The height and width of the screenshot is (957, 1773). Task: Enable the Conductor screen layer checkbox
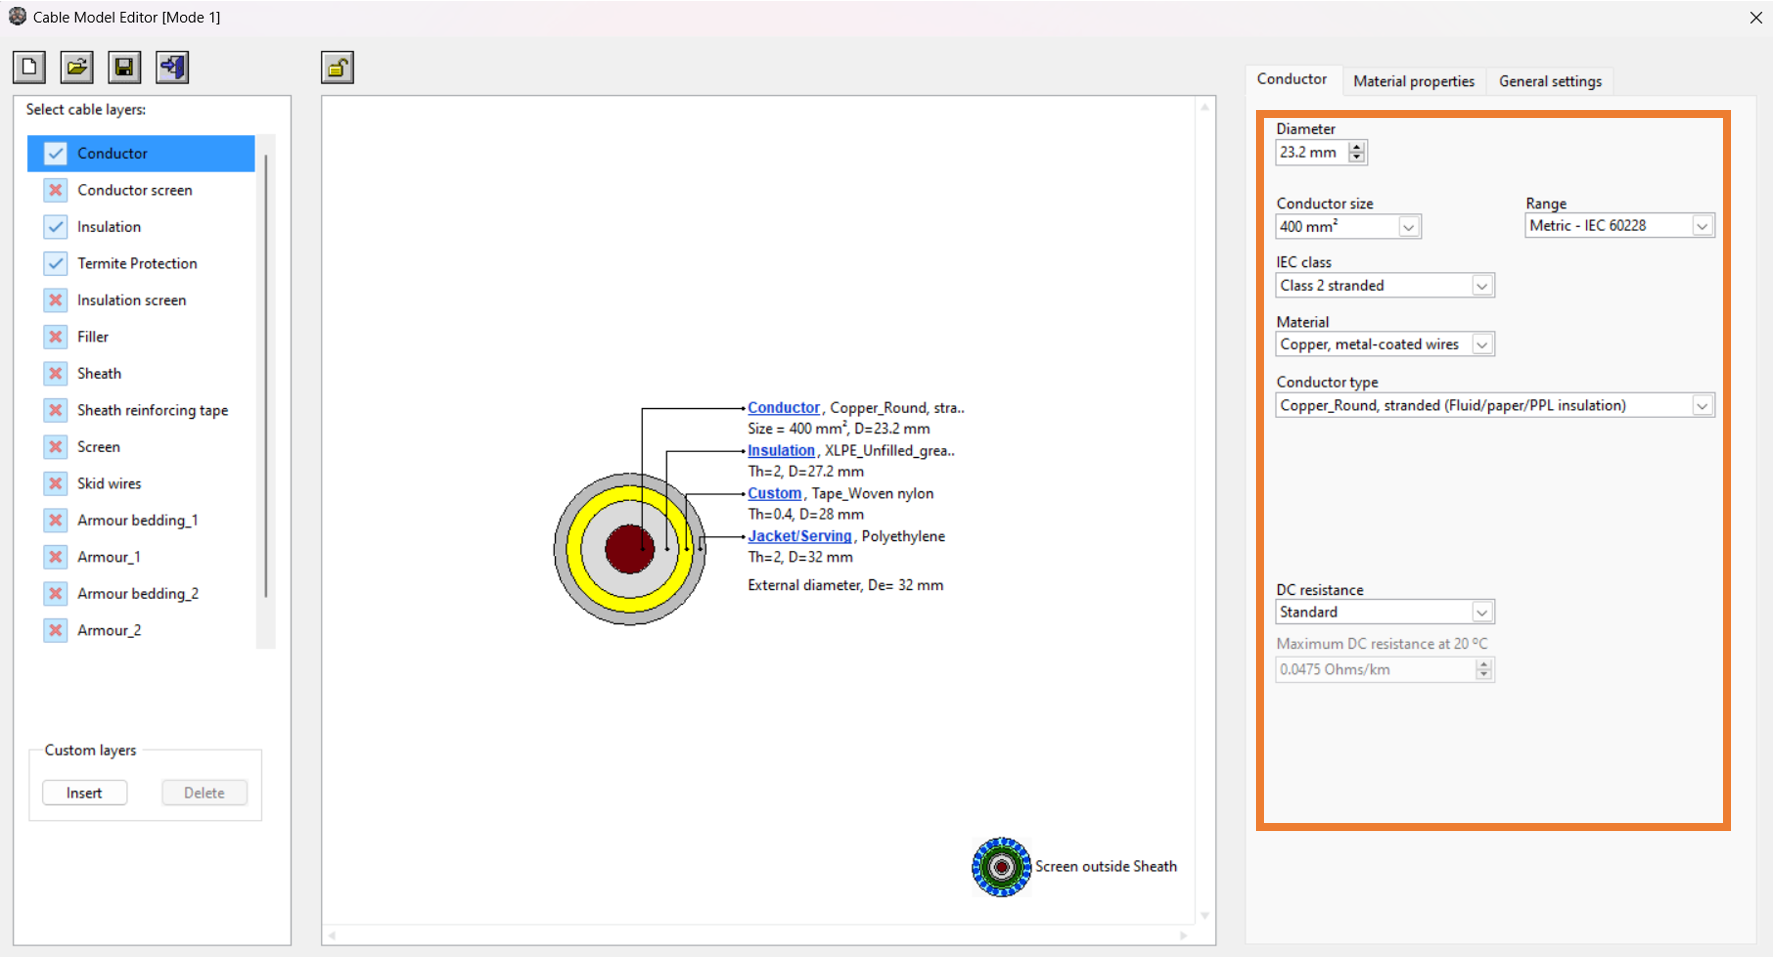(x=56, y=190)
